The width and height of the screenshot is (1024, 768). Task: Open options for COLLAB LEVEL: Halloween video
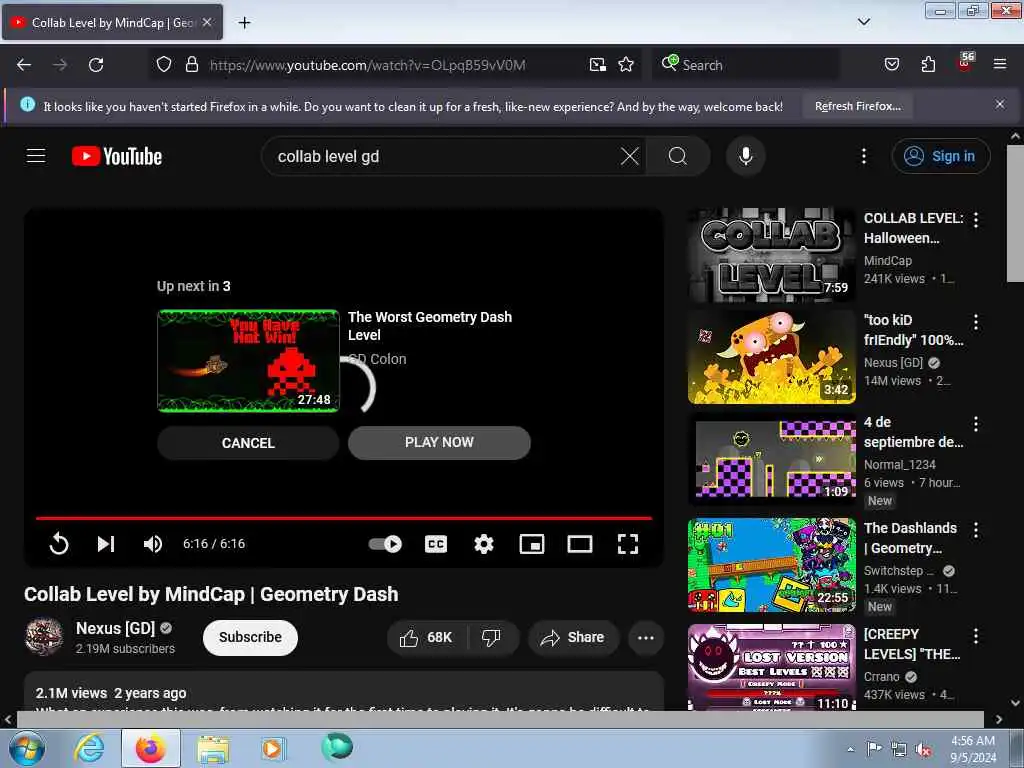point(976,220)
